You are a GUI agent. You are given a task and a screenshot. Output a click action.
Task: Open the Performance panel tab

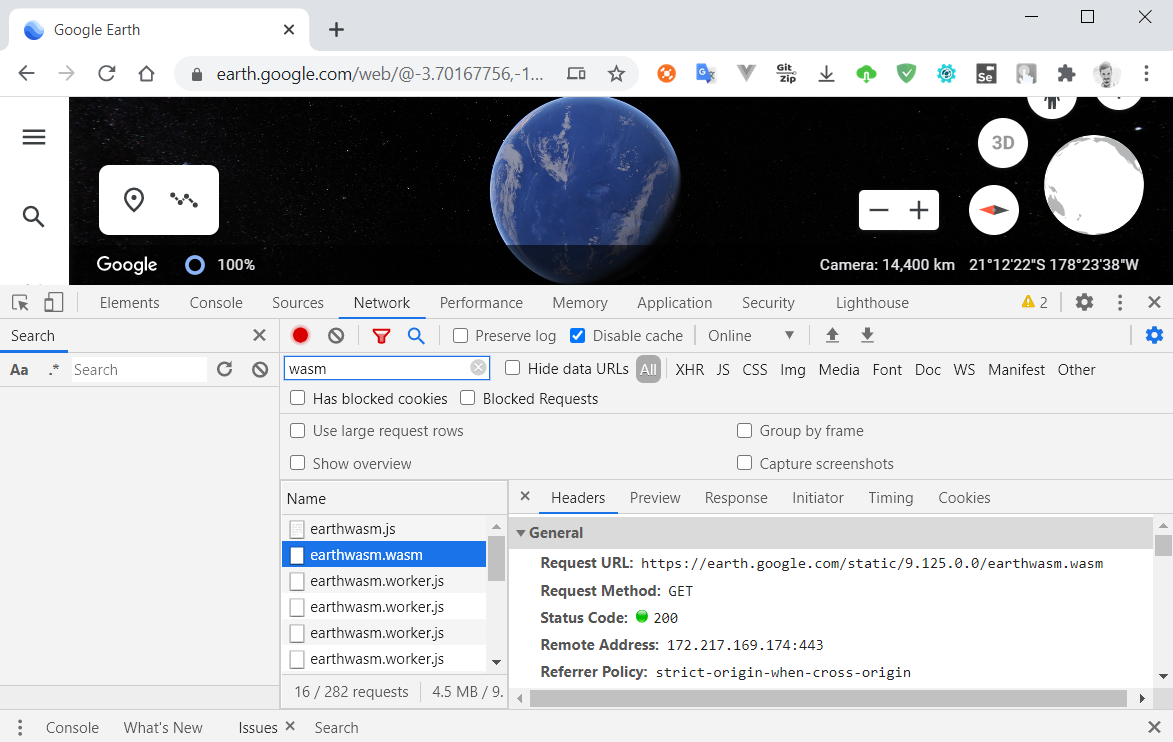[481, 302]
